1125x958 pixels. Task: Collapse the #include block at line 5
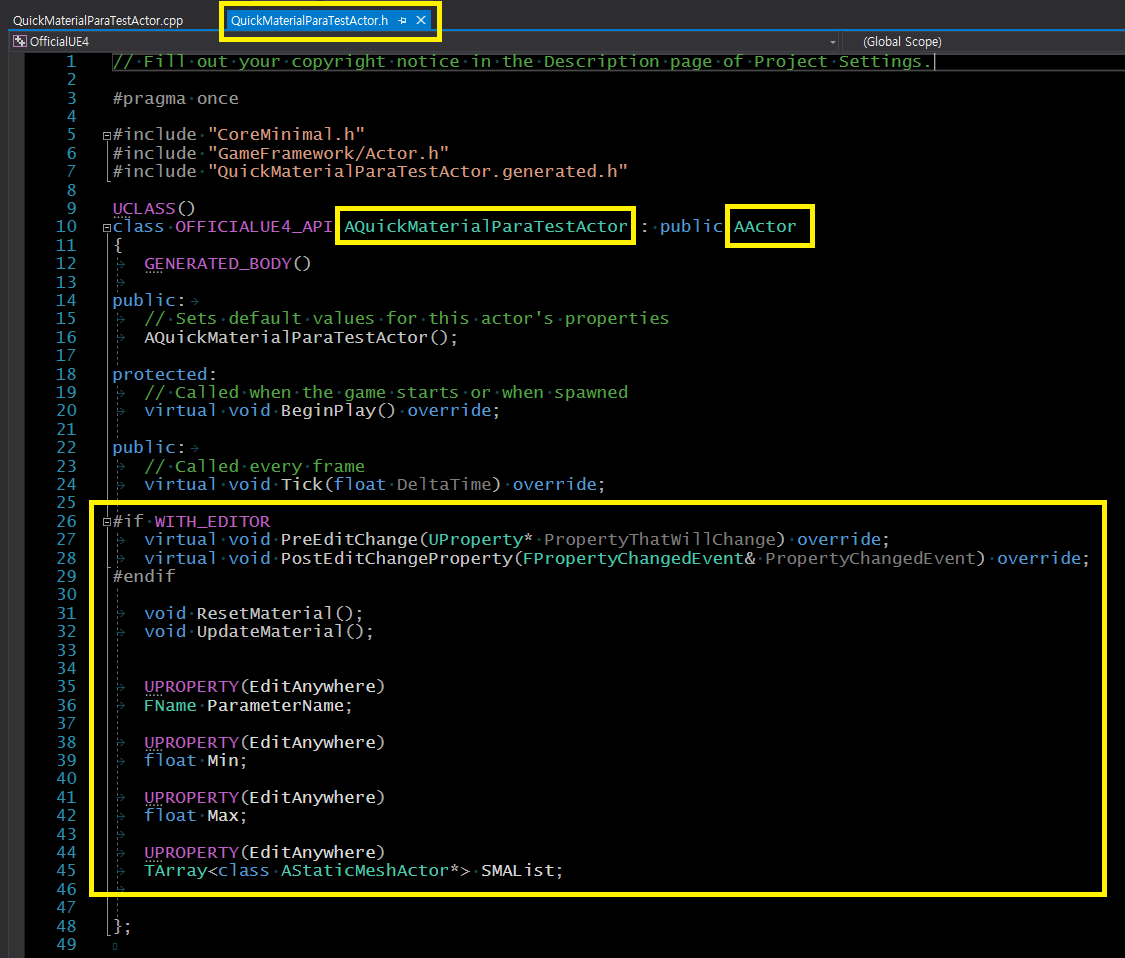(107, 135)
